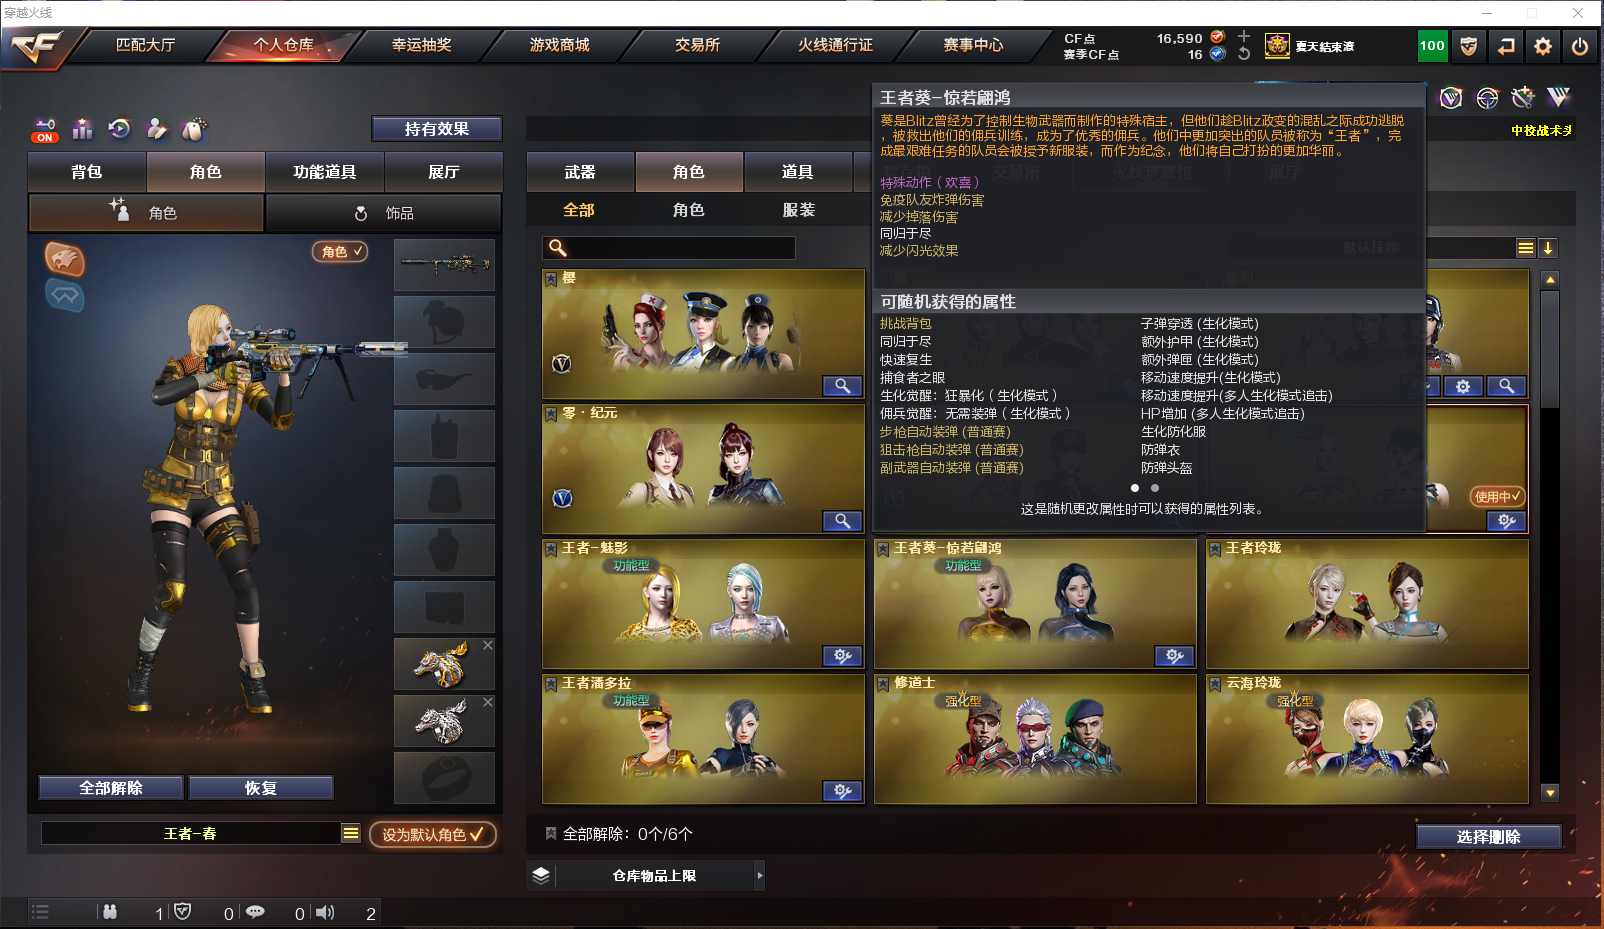Click the 选择删除 button
This screenshot has width=1604, height=929.
[1488, 837]
